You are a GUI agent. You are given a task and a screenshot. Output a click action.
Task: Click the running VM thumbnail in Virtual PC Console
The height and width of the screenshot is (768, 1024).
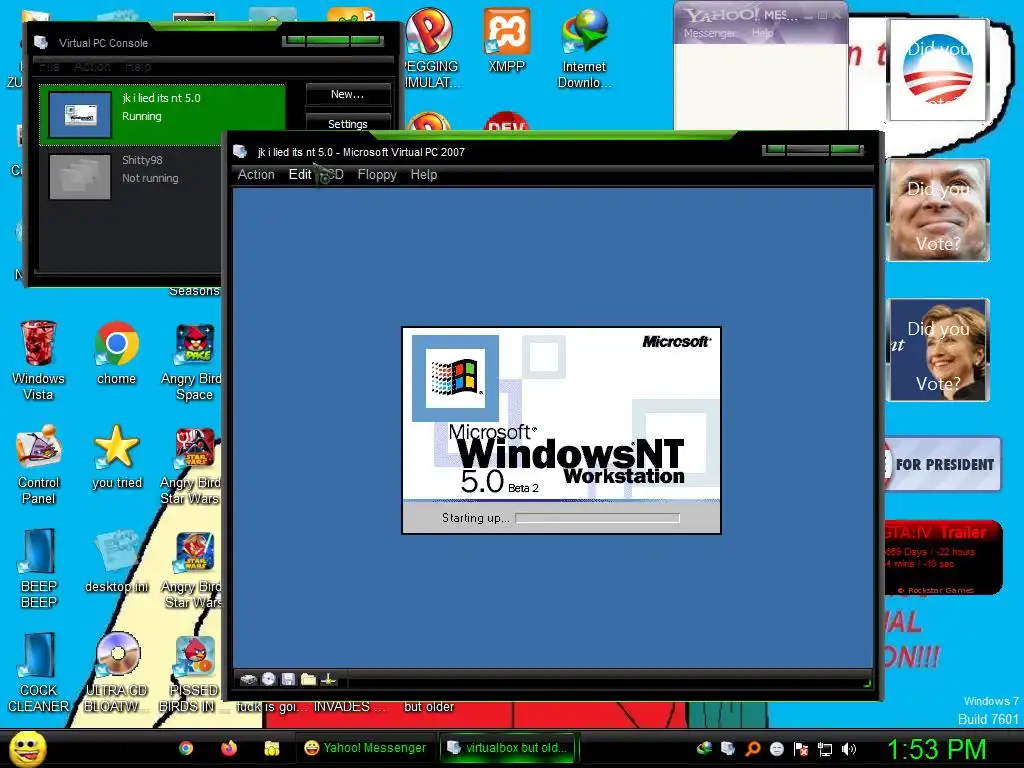tap(80, 115)
